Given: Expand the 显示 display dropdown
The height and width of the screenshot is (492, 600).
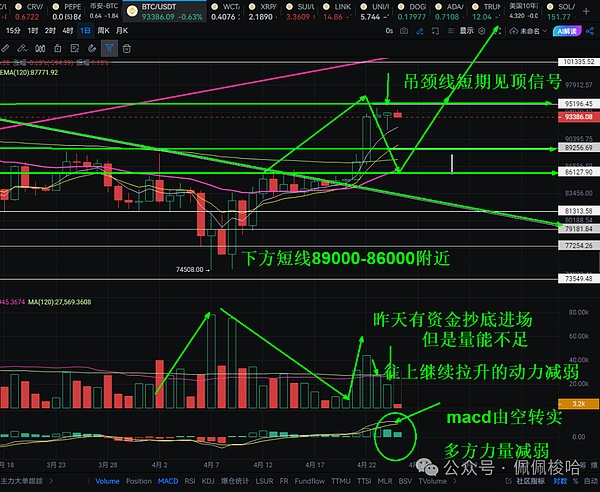Looking at the screenshot, I should click(x=468, y=31).
